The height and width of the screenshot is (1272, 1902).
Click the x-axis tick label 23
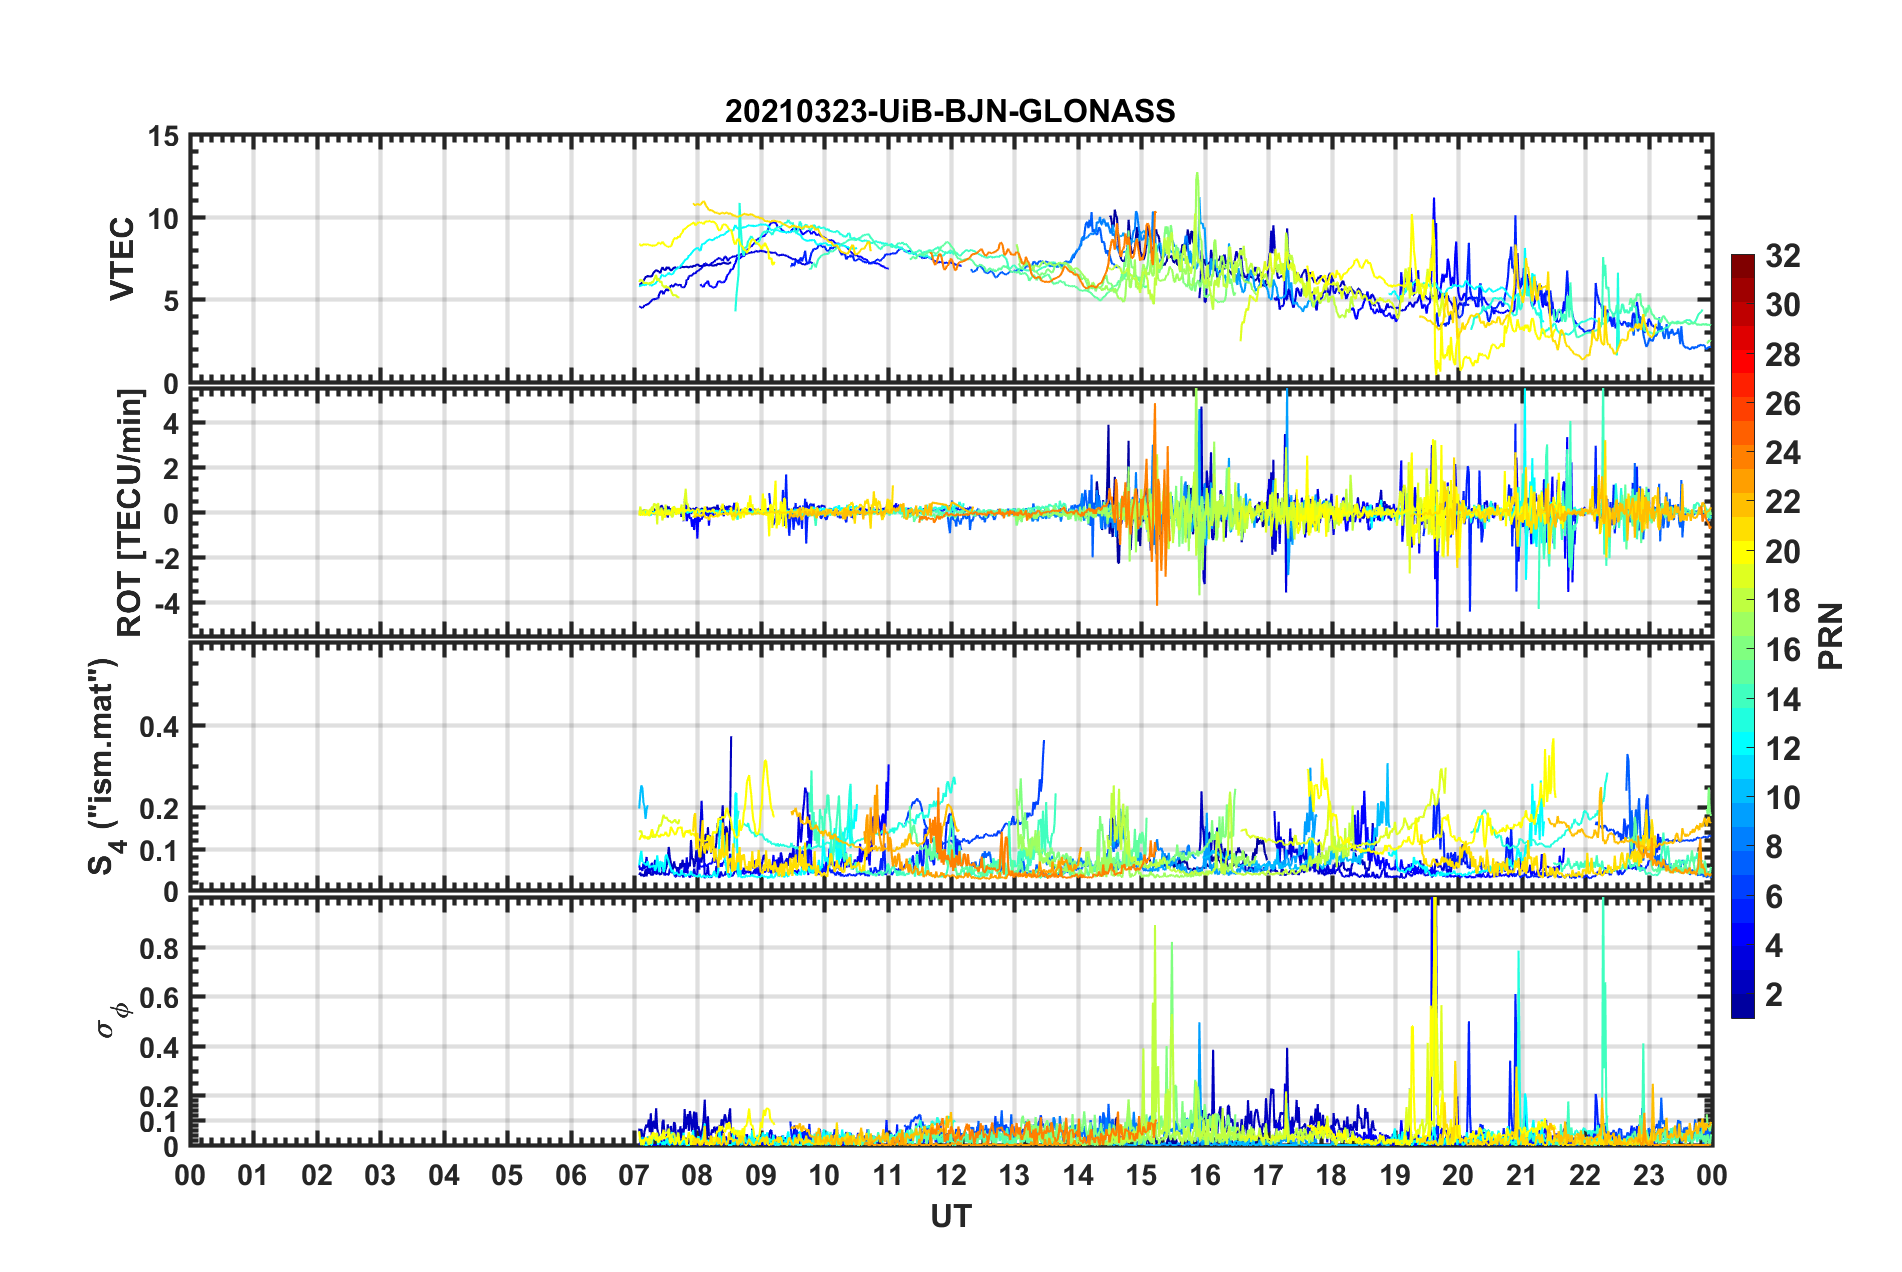coord(1648,1176)
